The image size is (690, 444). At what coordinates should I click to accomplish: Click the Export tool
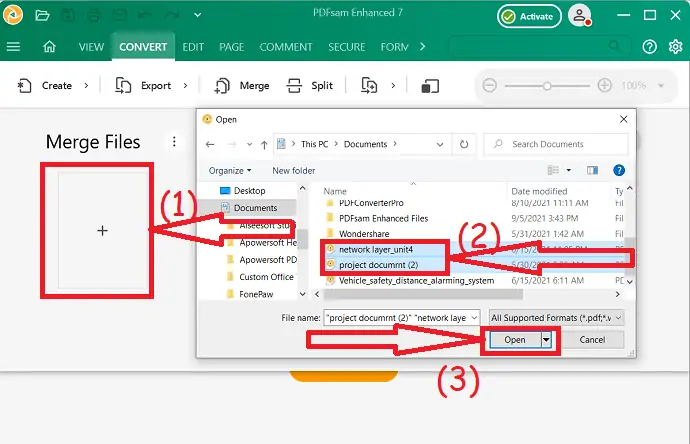143,85
